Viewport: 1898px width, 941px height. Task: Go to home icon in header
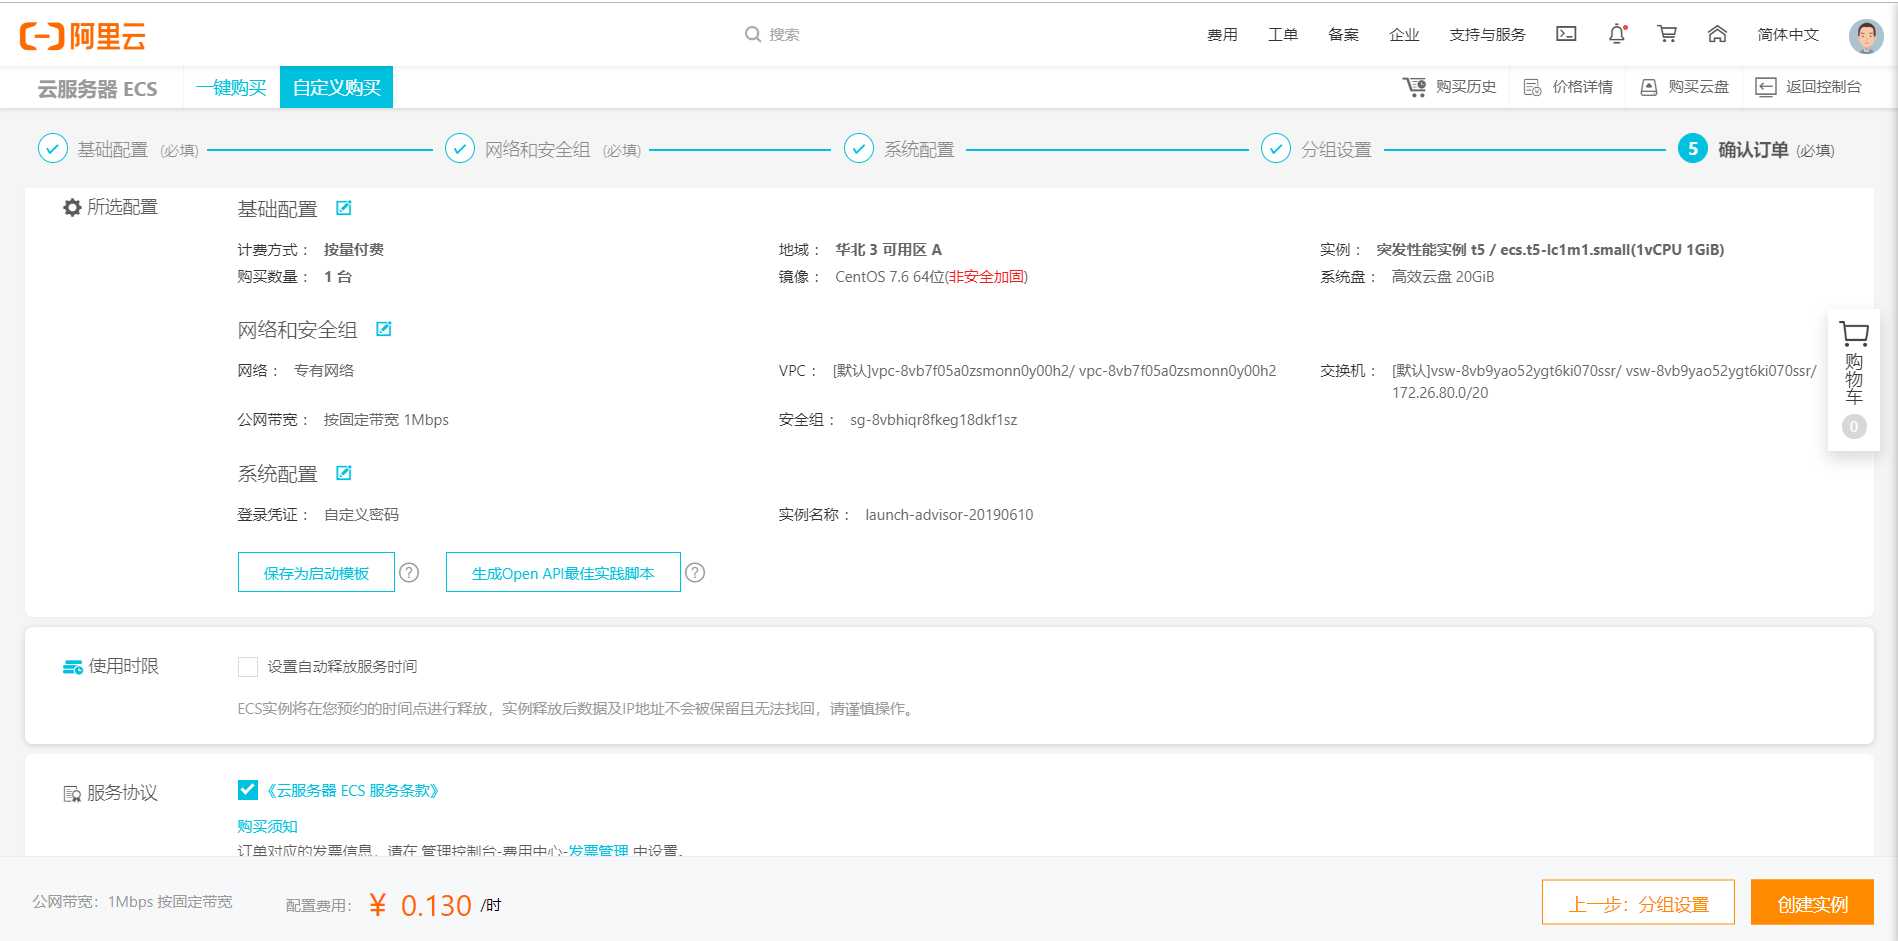pos(1717,34)
